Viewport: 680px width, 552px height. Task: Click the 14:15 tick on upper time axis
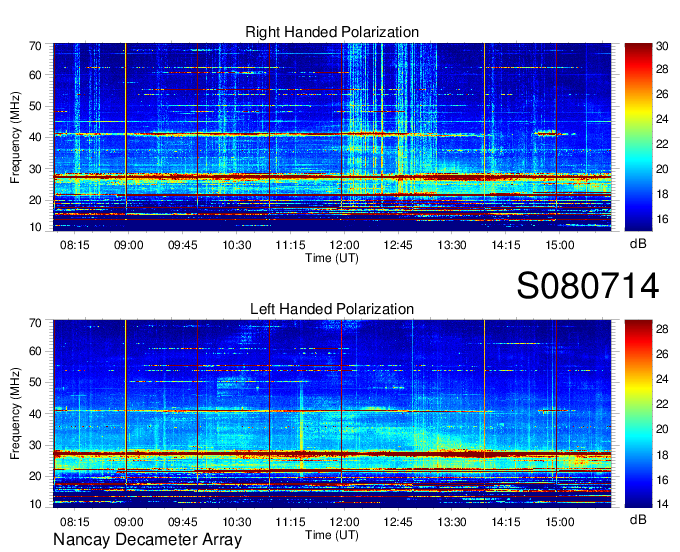[506, 245]
